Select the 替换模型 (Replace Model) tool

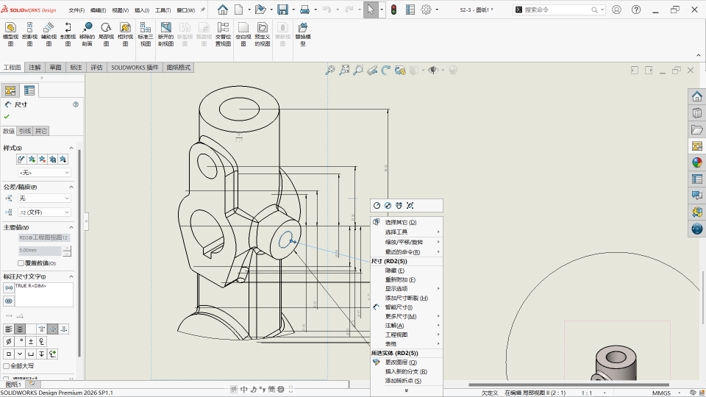[x=303, y=34]
